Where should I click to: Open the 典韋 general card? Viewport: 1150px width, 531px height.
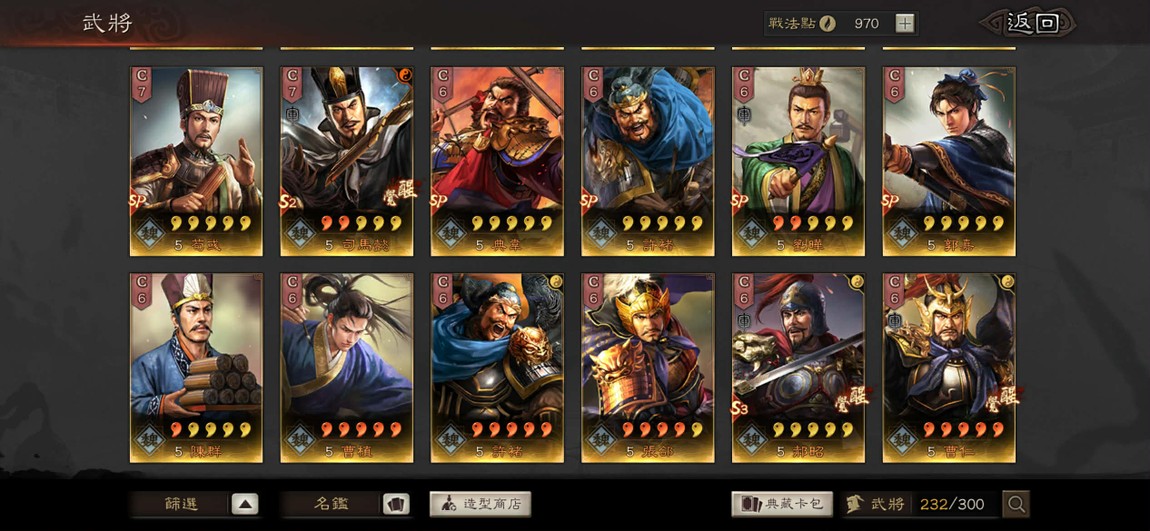click(x=497, y=161)
